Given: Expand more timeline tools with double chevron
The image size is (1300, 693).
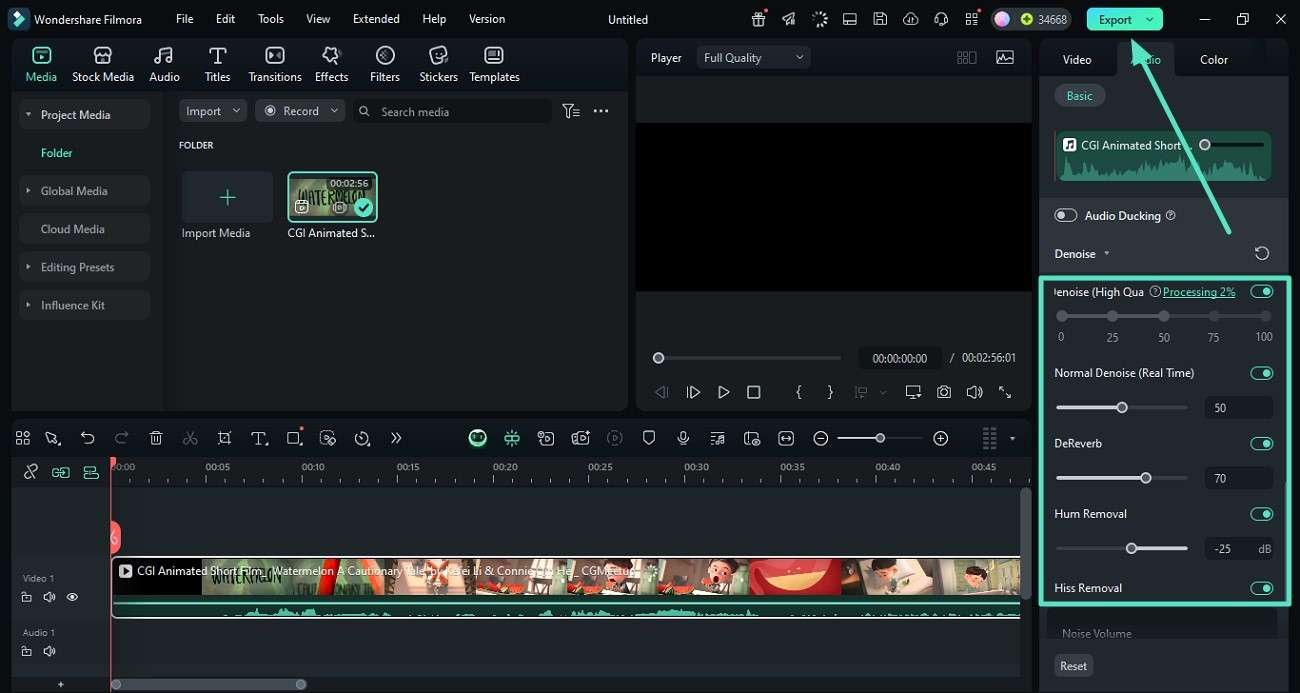Looking at the screenshot, I should click(396, 438).
